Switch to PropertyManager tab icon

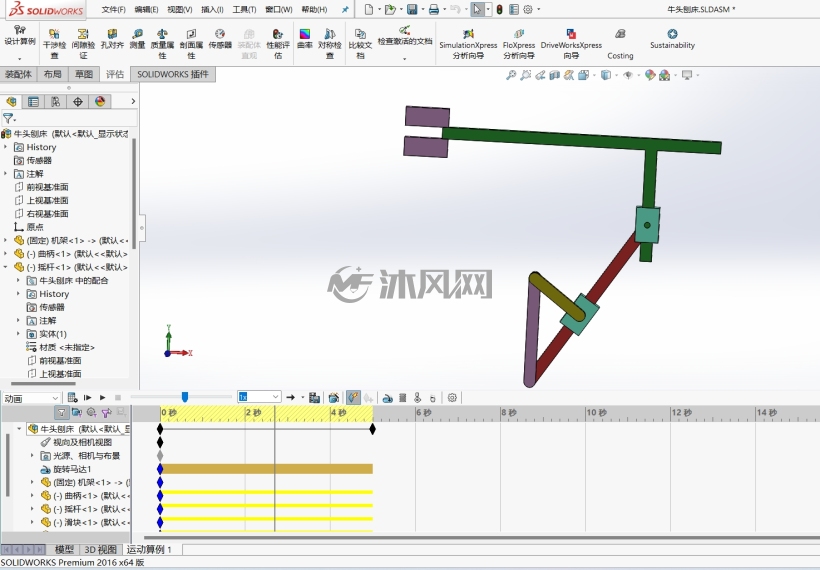(33, 101)
